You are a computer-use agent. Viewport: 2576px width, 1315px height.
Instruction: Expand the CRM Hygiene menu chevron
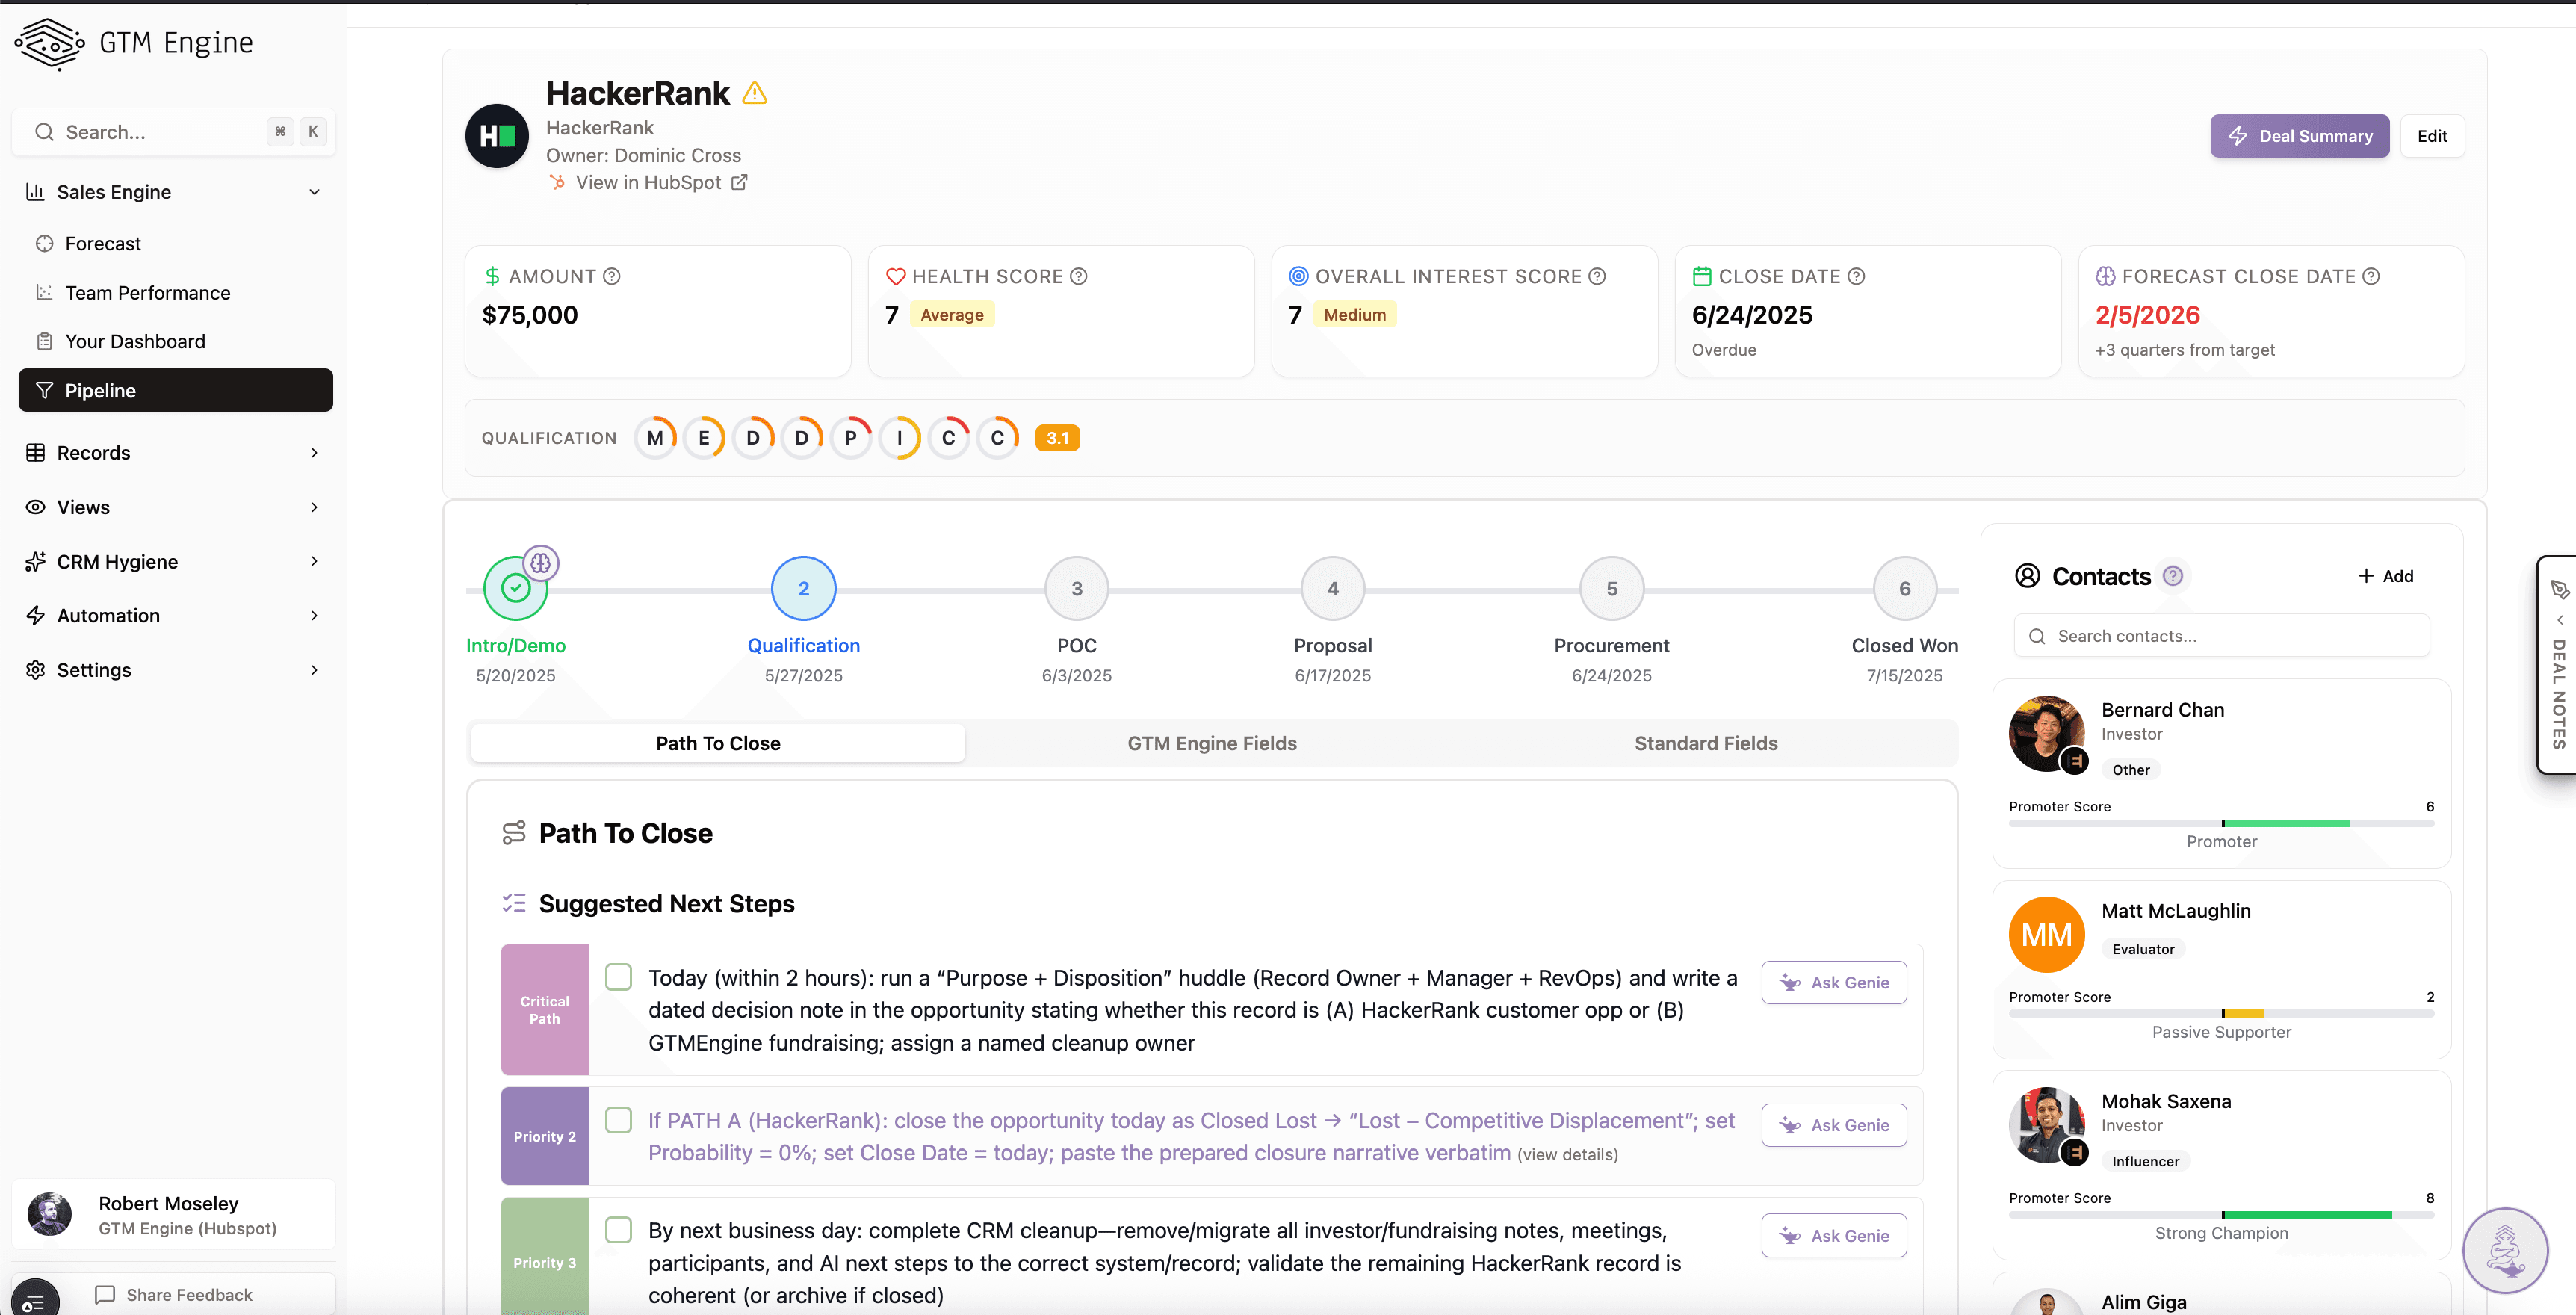point(315,561)
